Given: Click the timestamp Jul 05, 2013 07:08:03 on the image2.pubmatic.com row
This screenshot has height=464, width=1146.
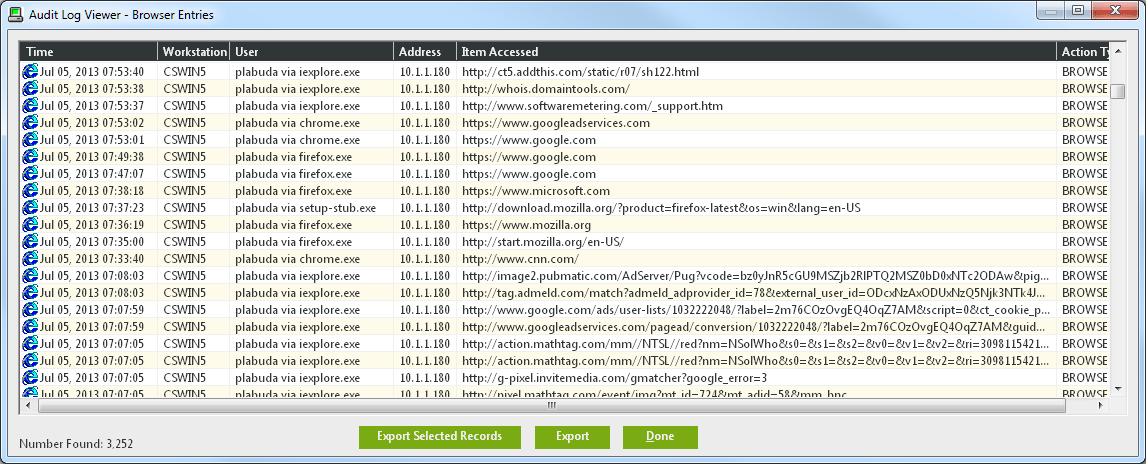Looking at the screenshot, I should pyautogui.click(x=92, y=275).
